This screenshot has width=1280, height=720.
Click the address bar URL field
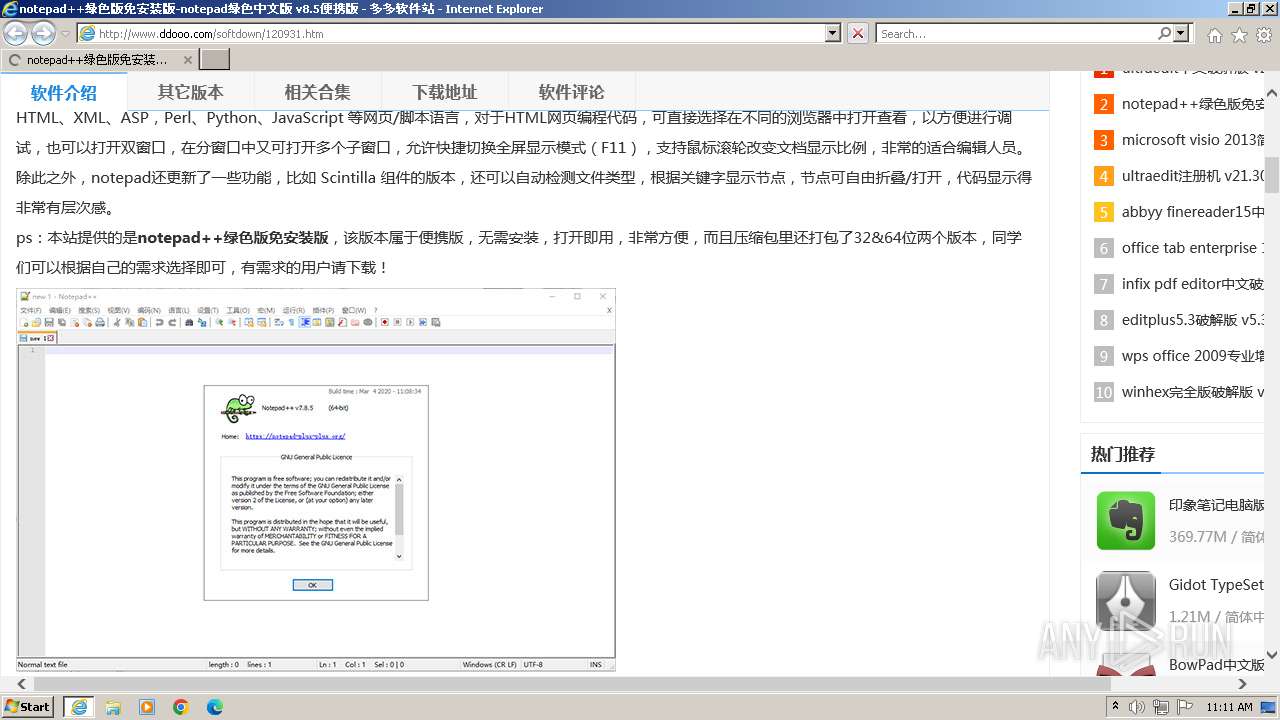point(450,33)
